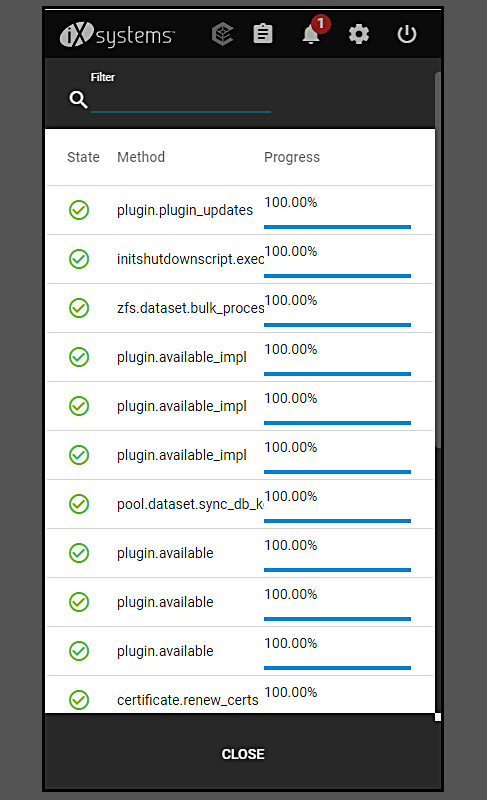This screenshot has width=487, height=800.
Task: Open alerts bell with one notification
Action: pos(312,34)
